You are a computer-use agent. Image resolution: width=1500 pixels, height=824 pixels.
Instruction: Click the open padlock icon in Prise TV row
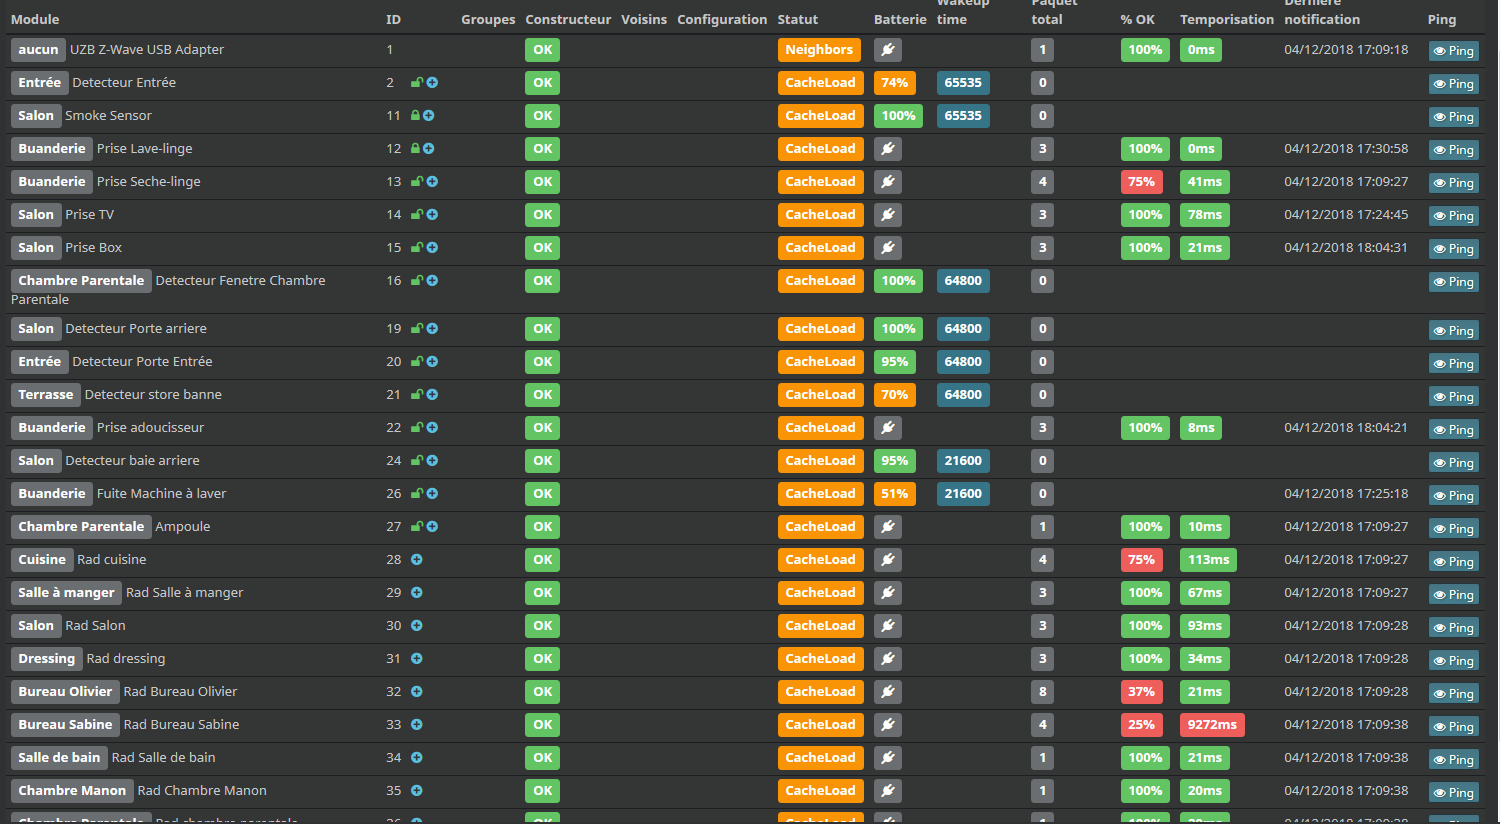(x=416, y=215)
